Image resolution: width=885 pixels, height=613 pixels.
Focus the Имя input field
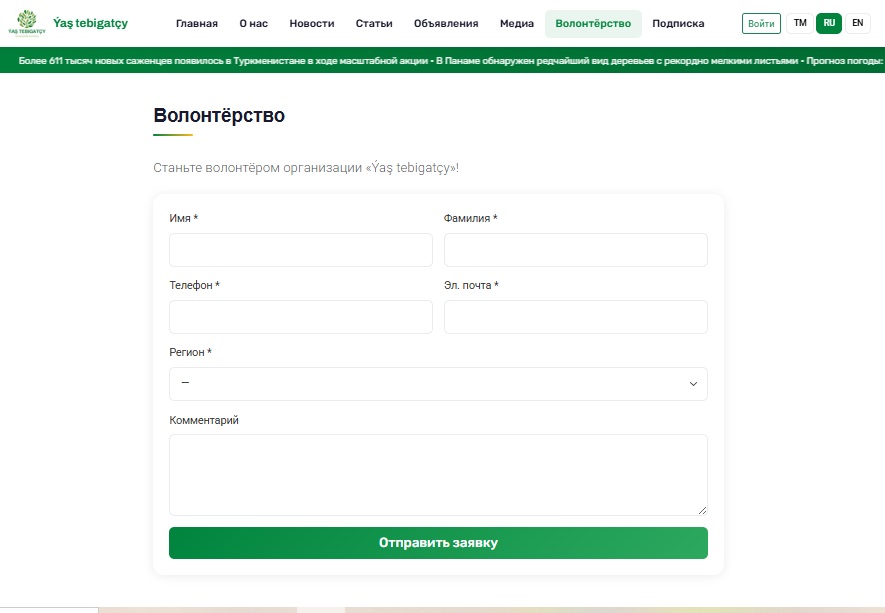tap(301, 250)
